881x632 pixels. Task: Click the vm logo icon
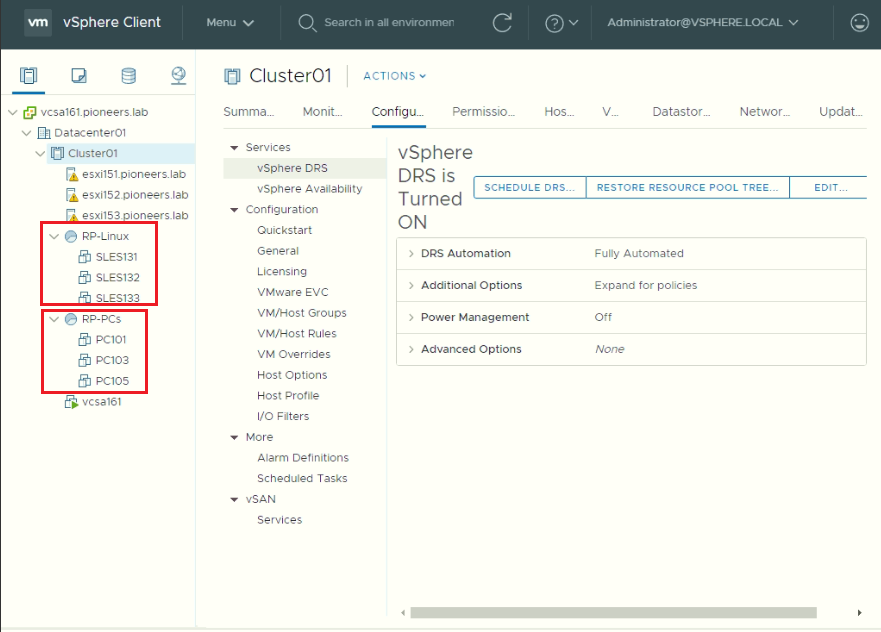[38, 22]
